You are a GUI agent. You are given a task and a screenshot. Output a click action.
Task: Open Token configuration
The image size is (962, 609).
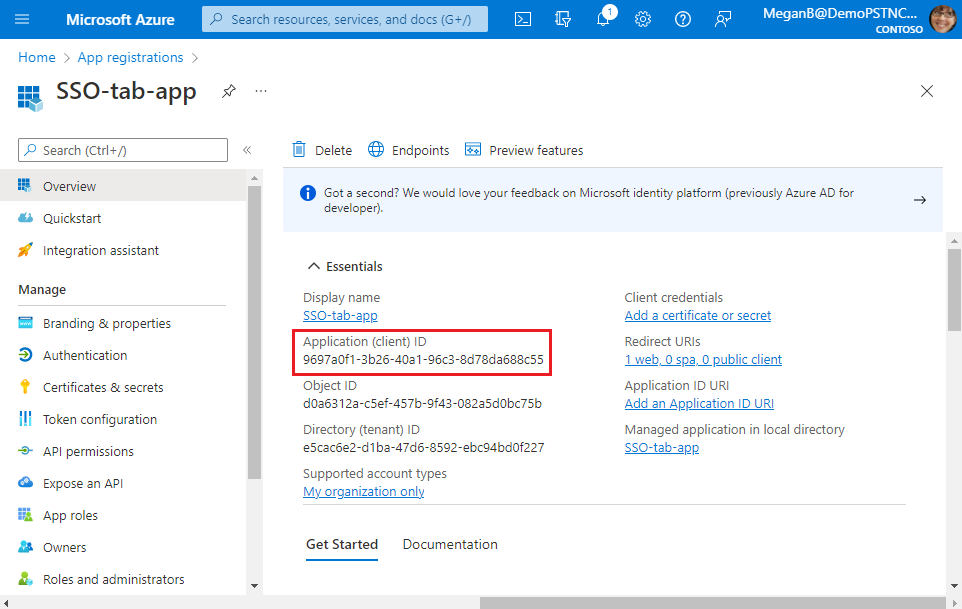[x=123, y=419]
